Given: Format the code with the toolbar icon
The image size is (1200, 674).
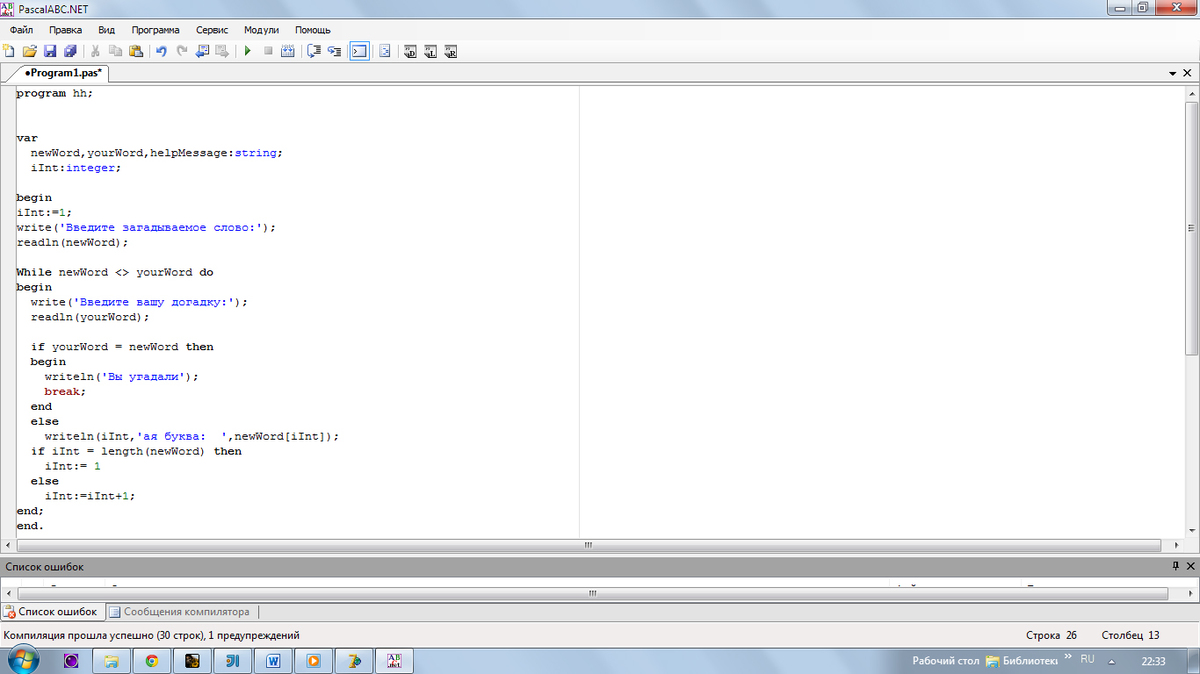Looking at the screenshot, I should 385,51.
